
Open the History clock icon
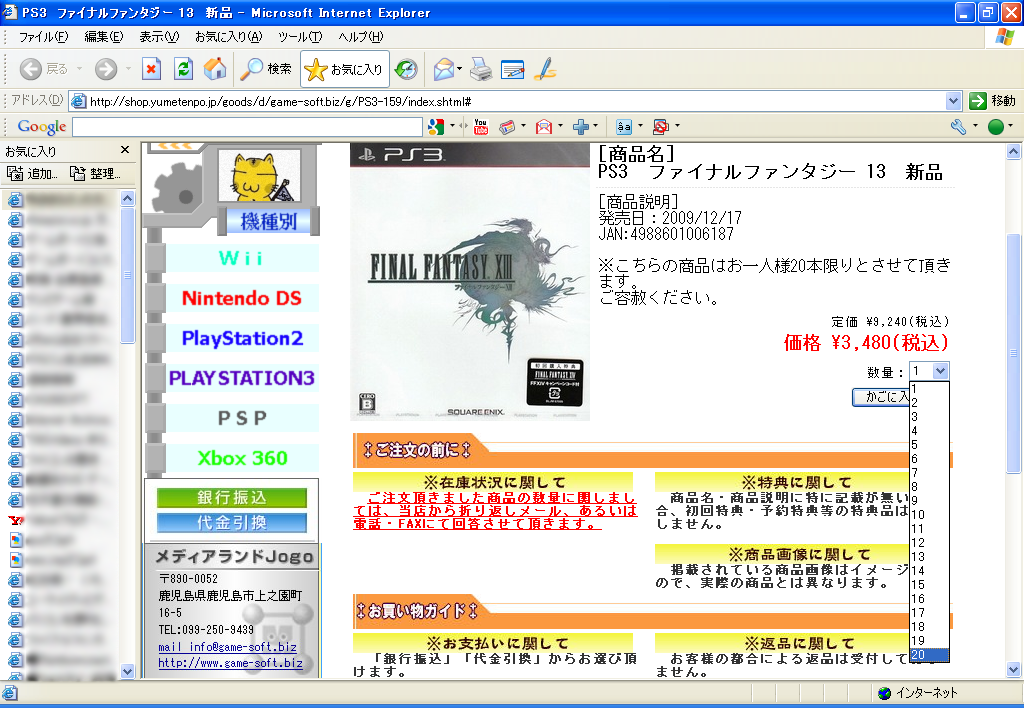tap(406, 69)
